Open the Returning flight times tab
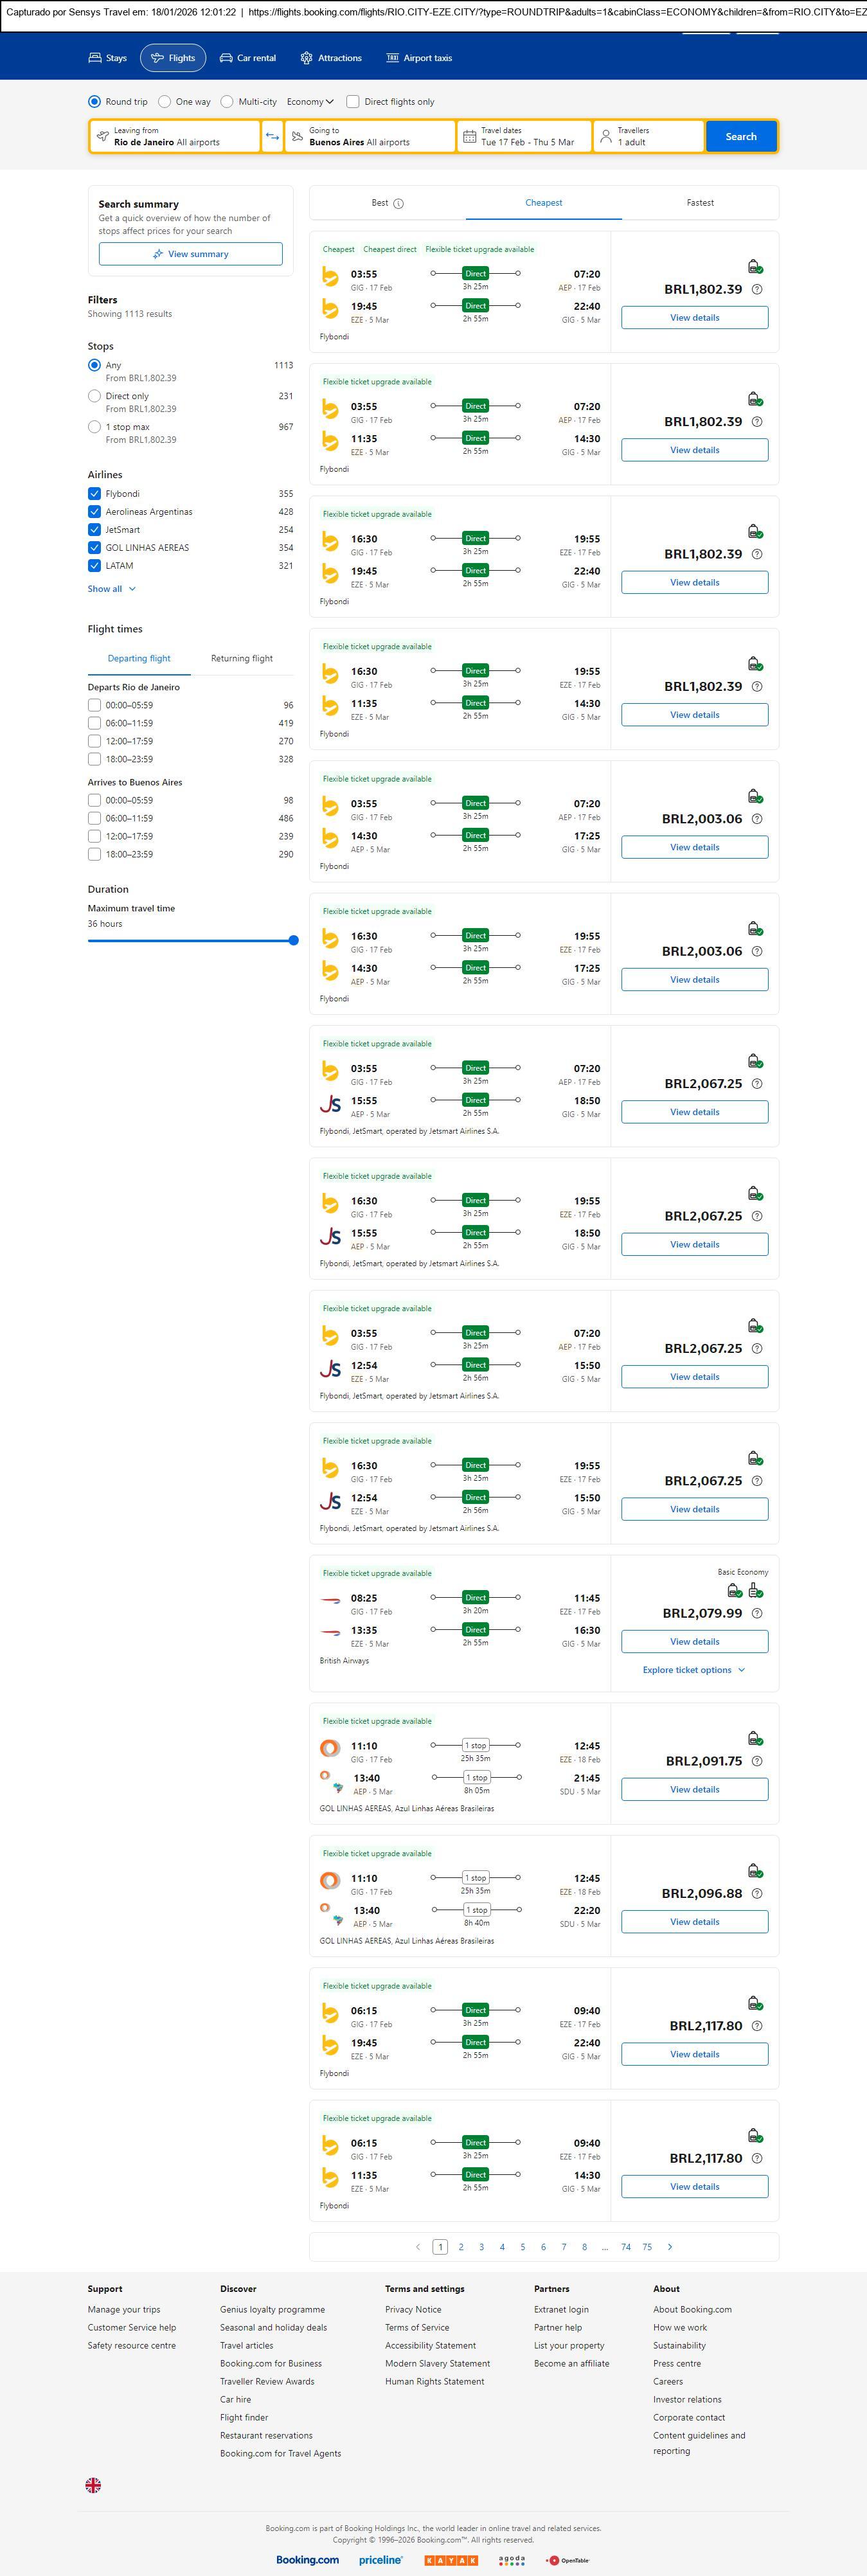Image resolution: width=867 pixels, height=2576 pixels. [x=241, y=659]
